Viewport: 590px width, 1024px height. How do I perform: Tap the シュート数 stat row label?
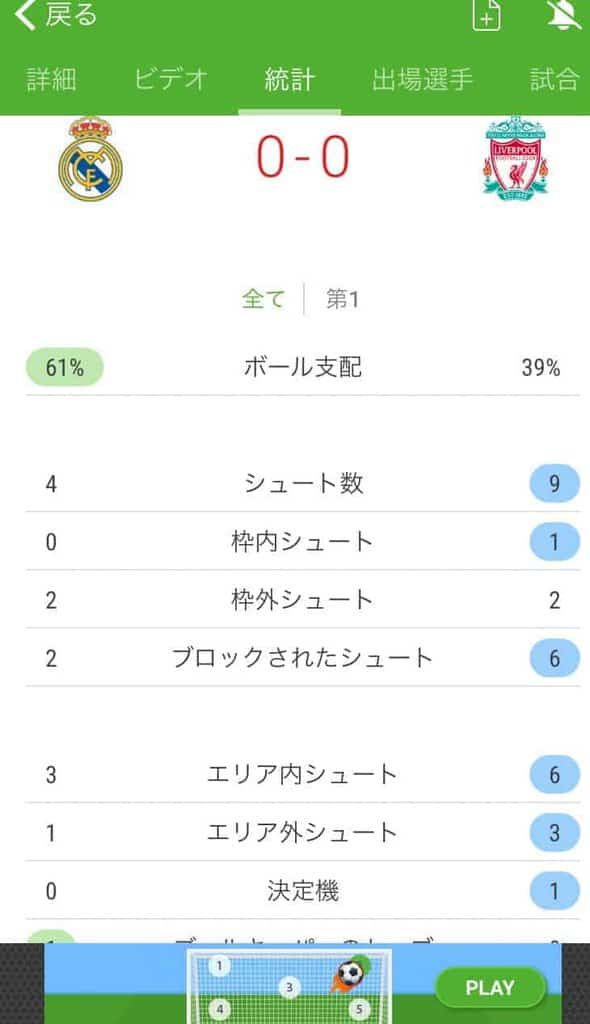point(303,483)
